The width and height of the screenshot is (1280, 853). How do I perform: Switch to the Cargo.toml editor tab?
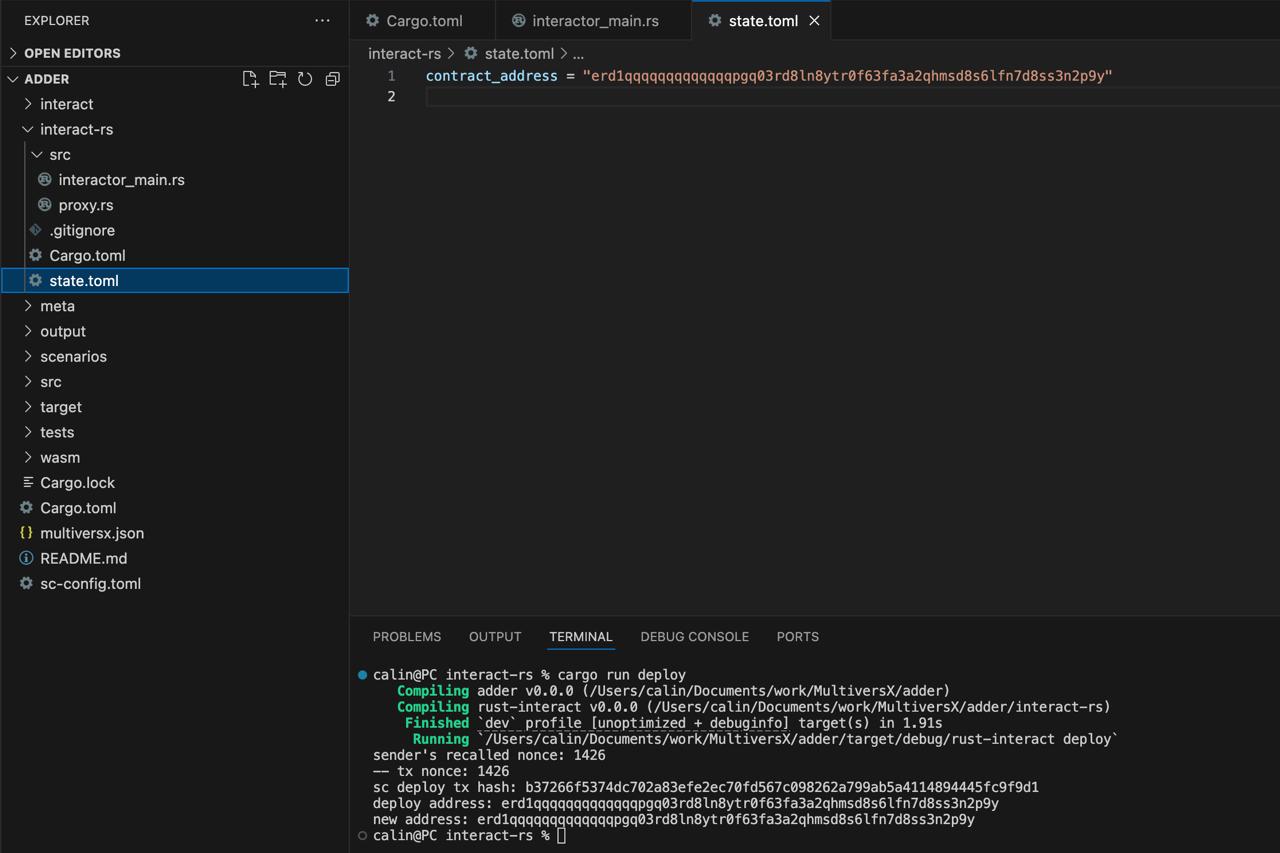click(x=423, y=21)
